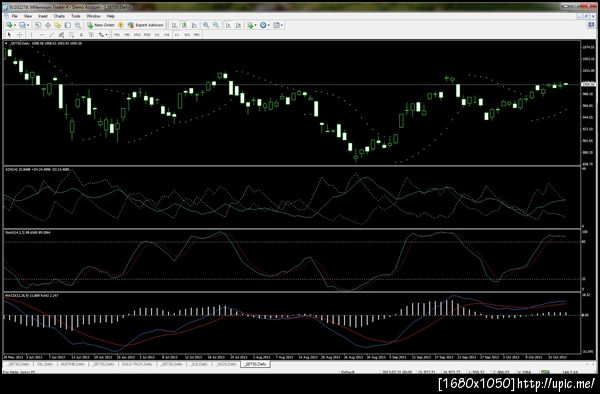
Task: Switch to Bar Chart view icon
Action: pyautogui.click(x=174, y=25)
